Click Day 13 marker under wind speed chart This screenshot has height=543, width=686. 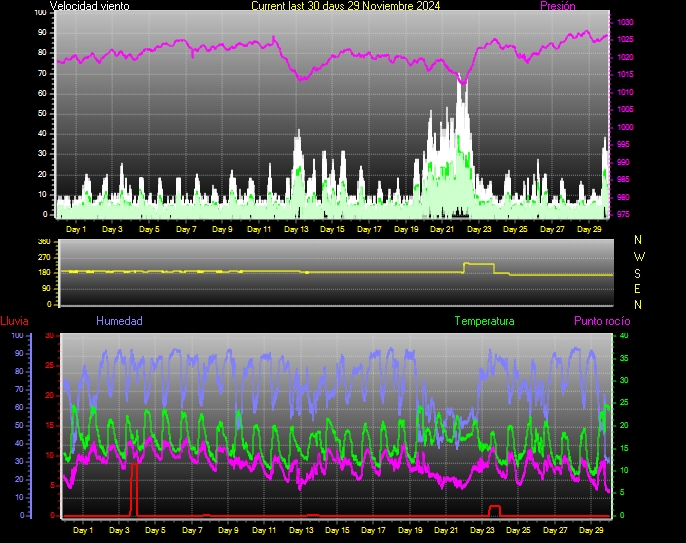(297, 229)
